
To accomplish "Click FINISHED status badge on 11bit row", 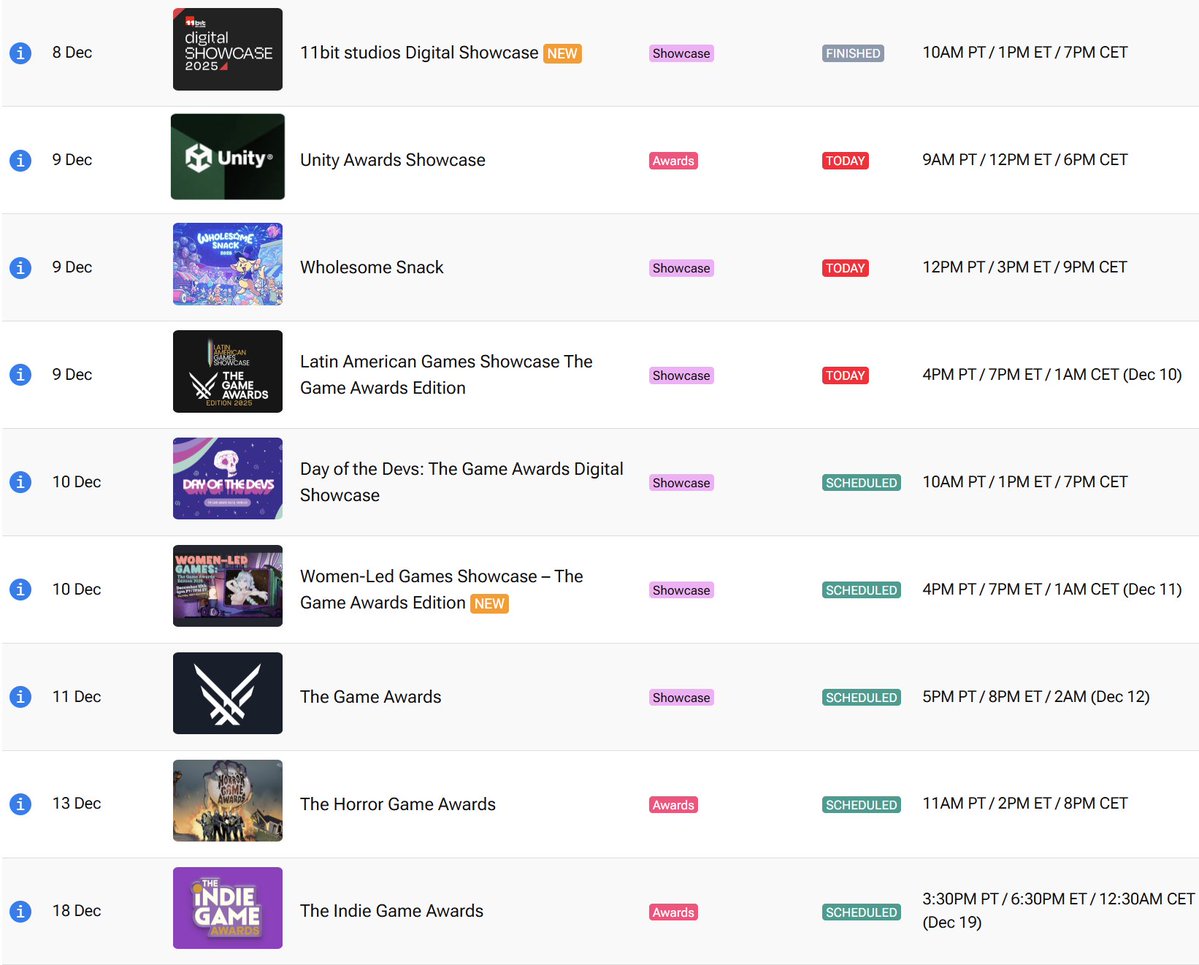I will point(853,54).
